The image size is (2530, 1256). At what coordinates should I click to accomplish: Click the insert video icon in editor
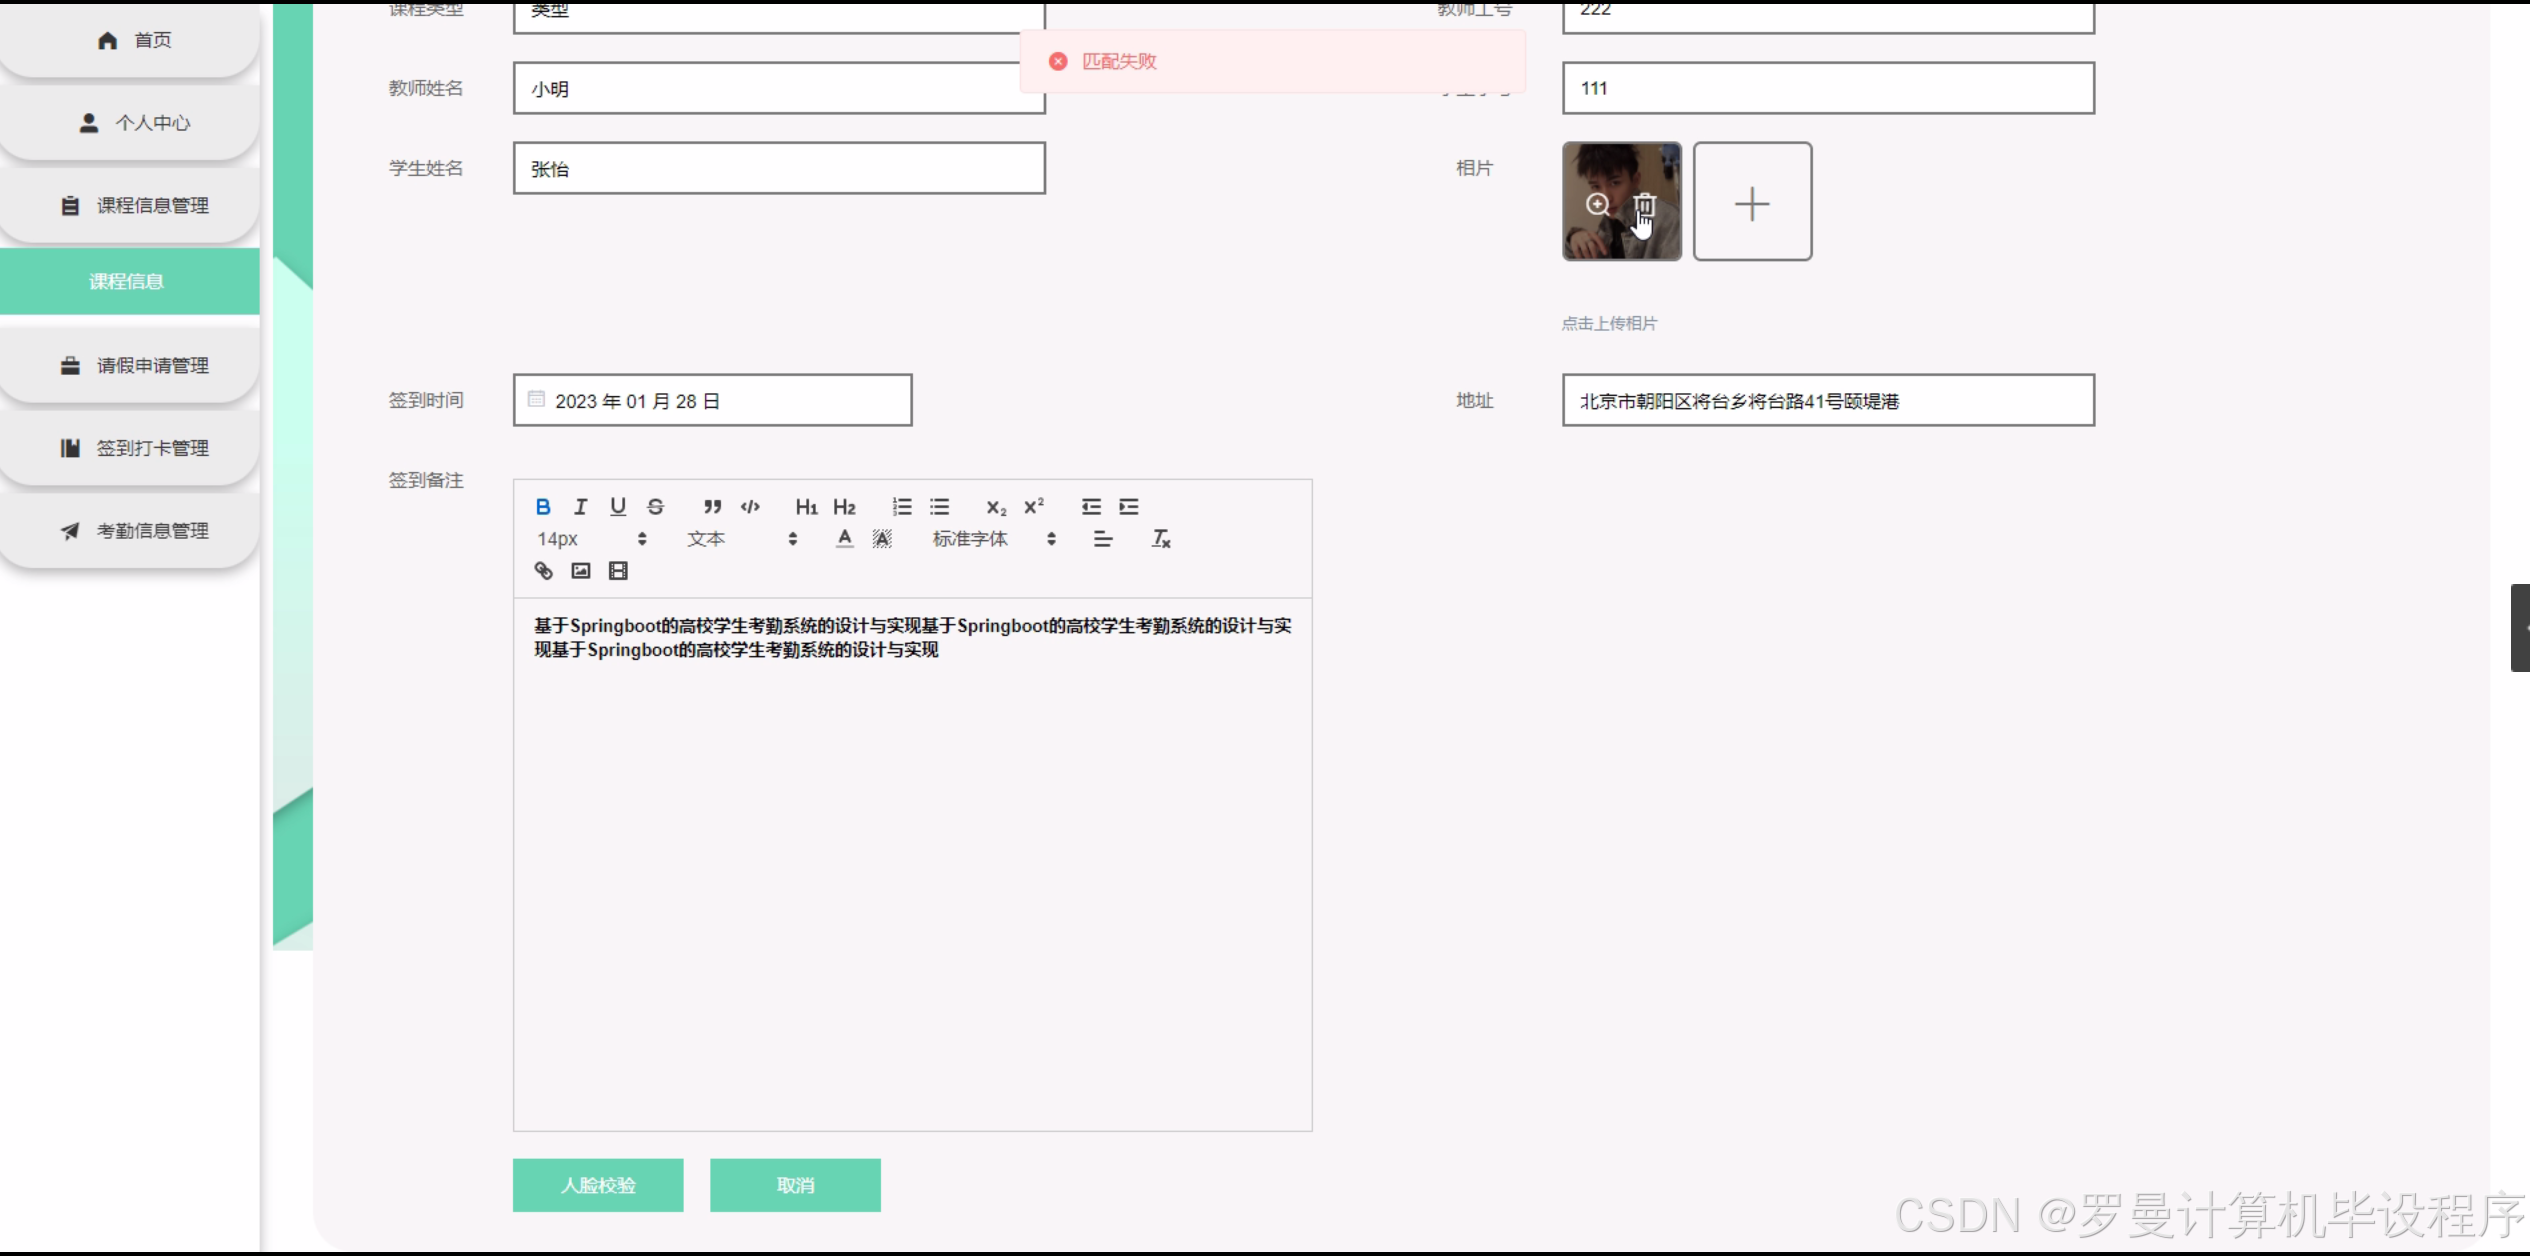coord(618,571)
